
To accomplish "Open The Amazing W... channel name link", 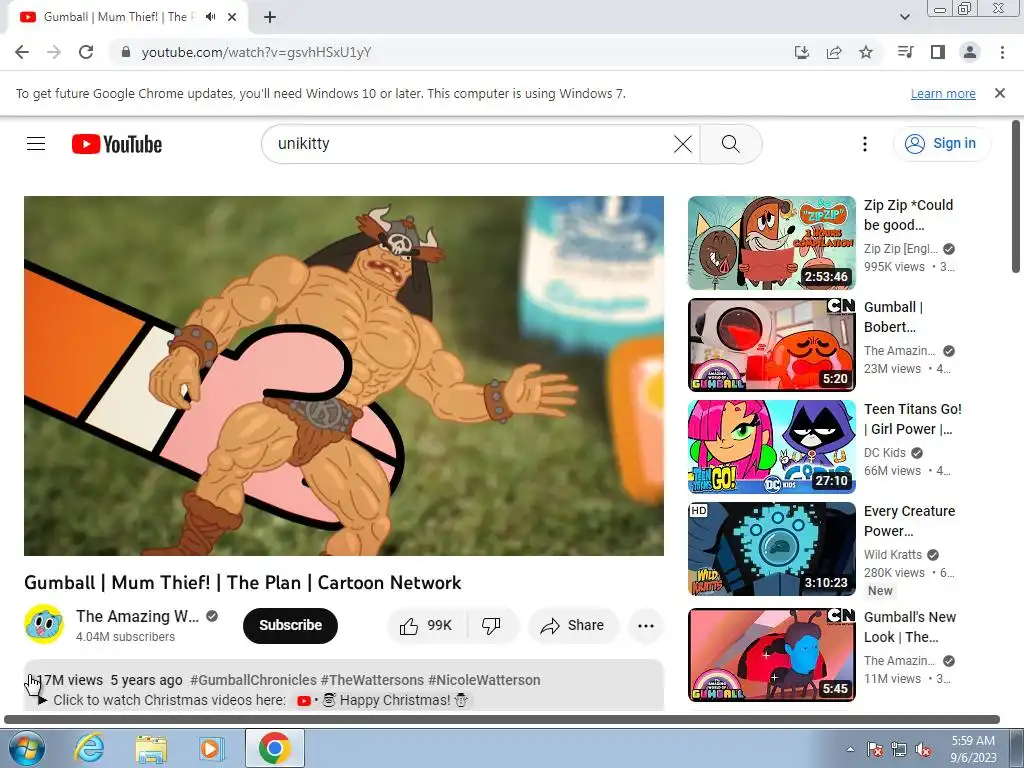I will pyautogui.click(x=138, y=616).
